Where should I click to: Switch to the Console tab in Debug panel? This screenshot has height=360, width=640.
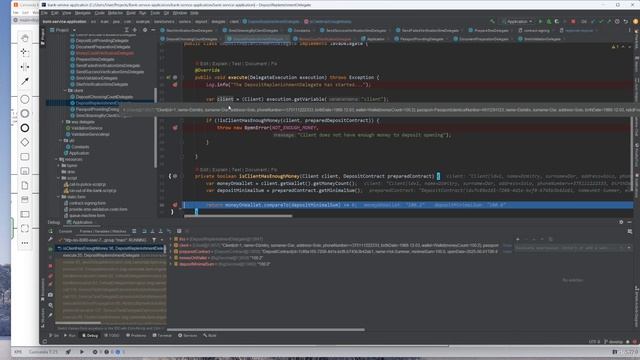click(x=65, y=231)
